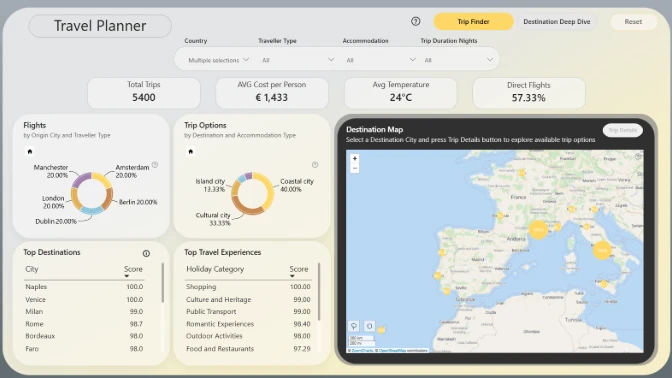The height and width of the screenshot is (378, 672).
Task: Expand the Accommodation dropdown
Action: 381,60
